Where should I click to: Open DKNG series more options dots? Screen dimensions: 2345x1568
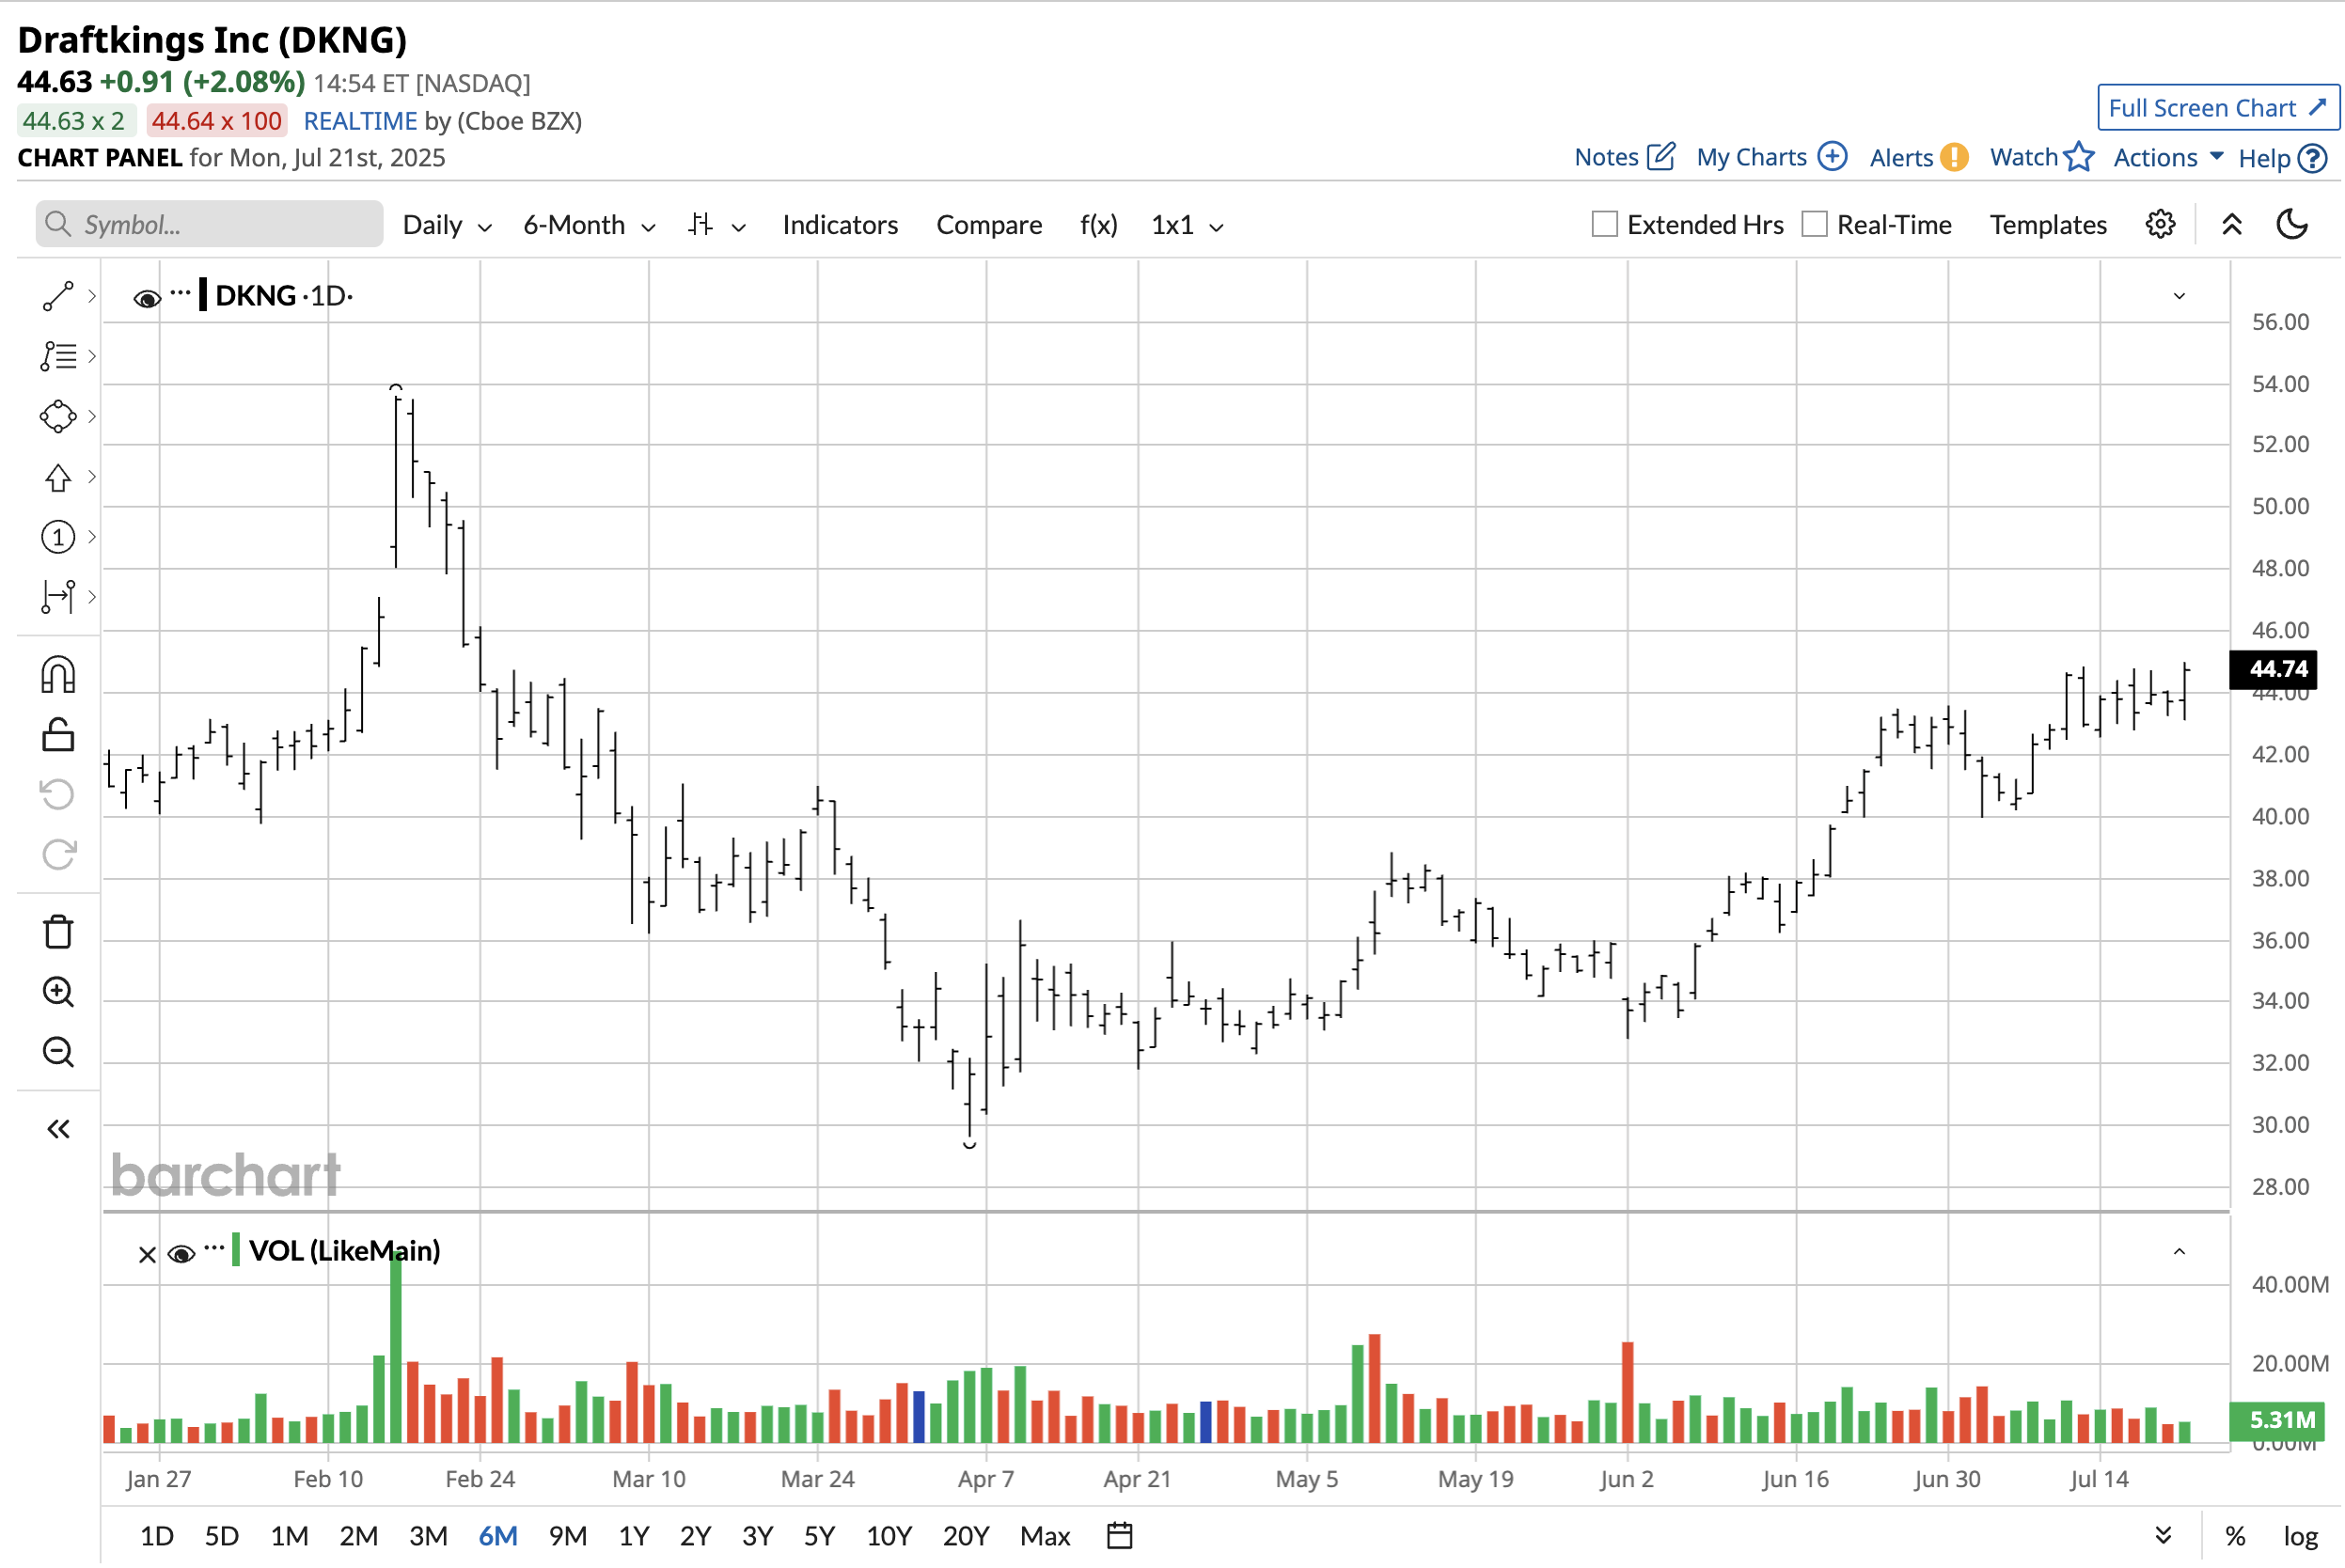click(180, 293)
